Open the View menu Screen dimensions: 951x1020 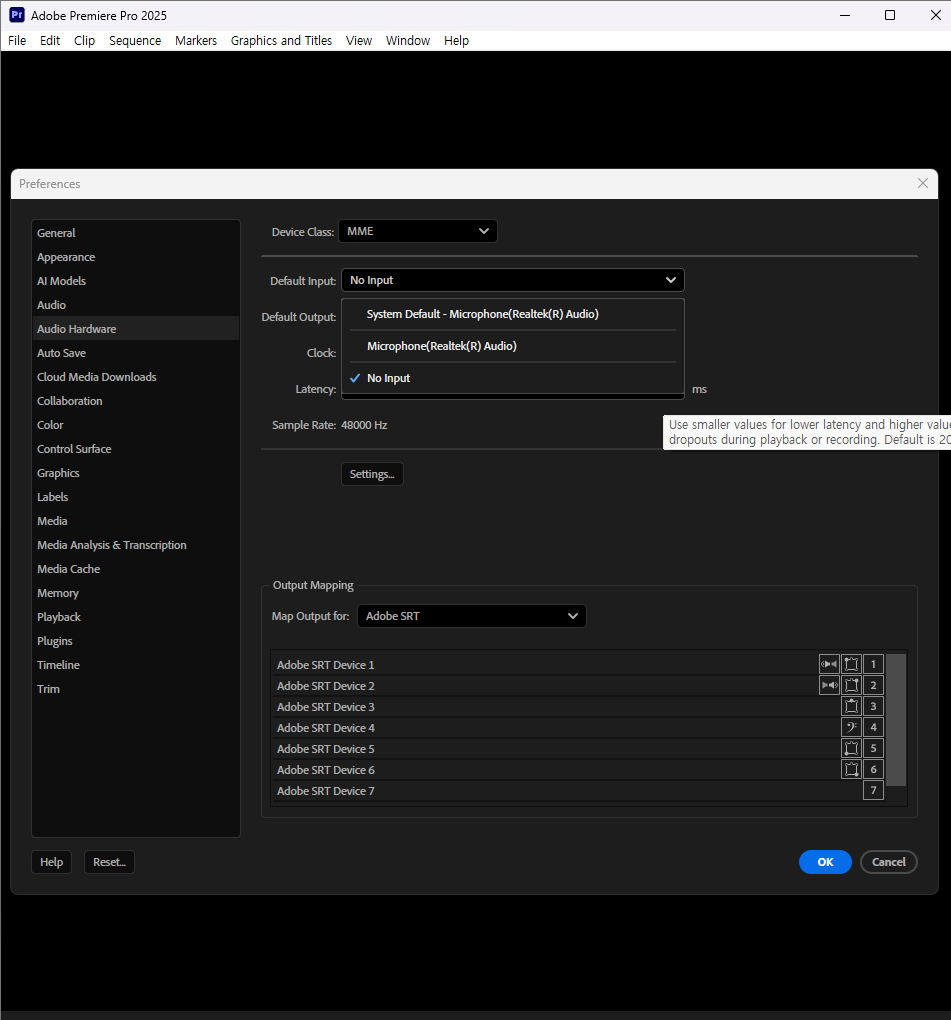pyautogui.click(x=358, y=40)
